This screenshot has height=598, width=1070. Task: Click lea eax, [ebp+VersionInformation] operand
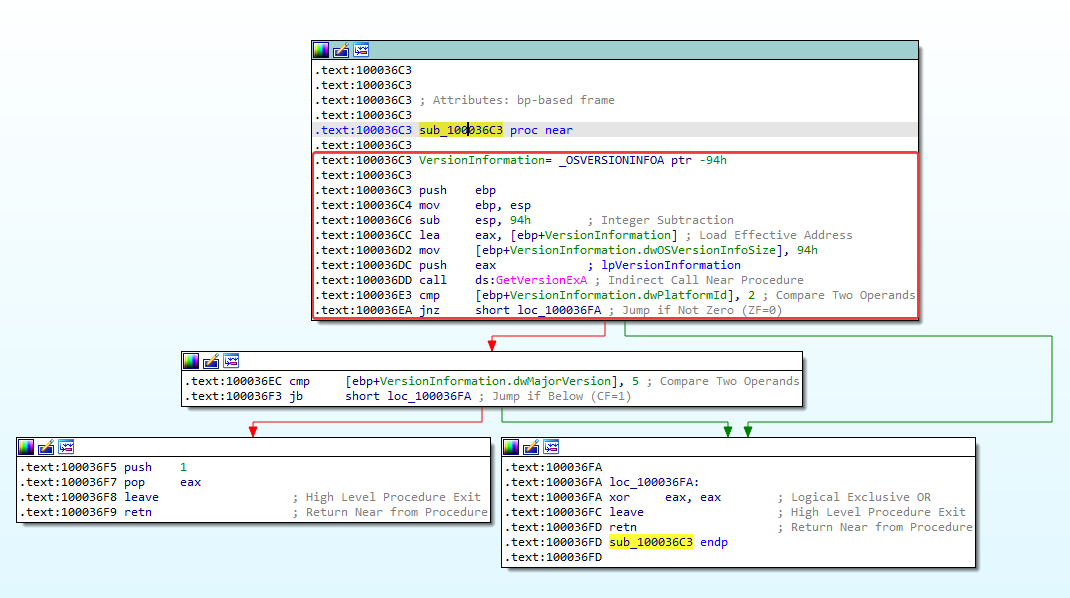pyautogui.click(x=577, y=235)
